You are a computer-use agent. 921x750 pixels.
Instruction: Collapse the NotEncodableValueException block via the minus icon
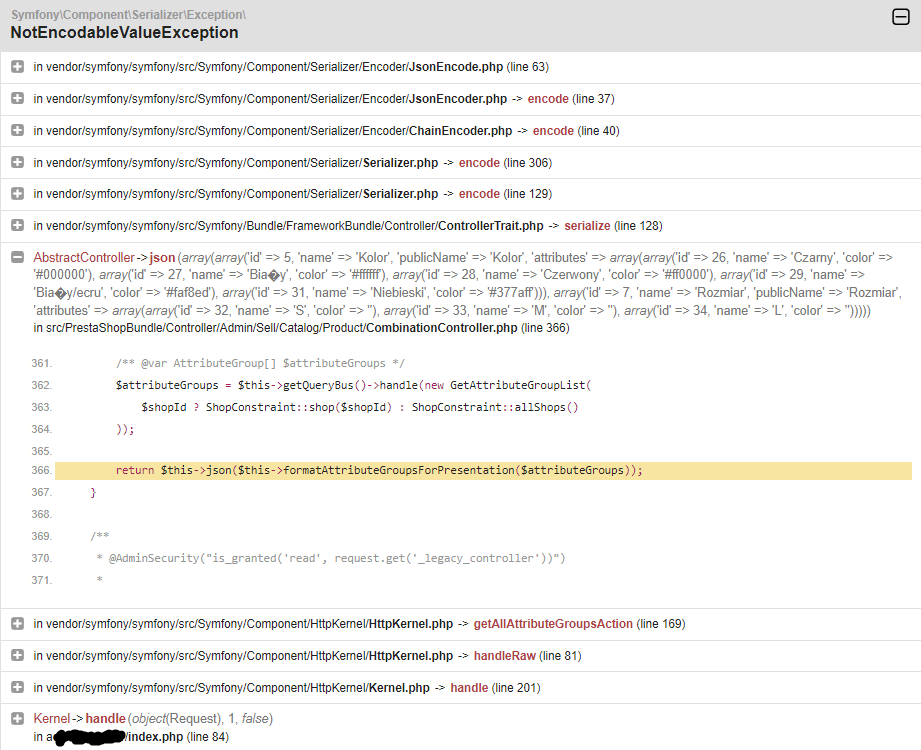click(x=900, y=17)
